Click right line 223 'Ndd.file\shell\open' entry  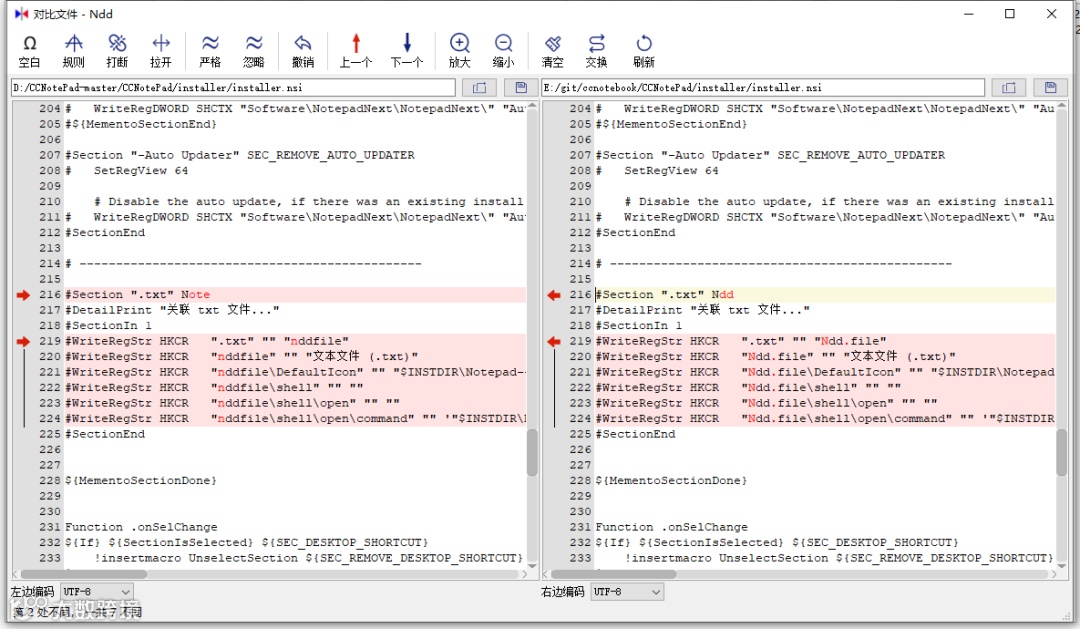click(x=767, y=403)
